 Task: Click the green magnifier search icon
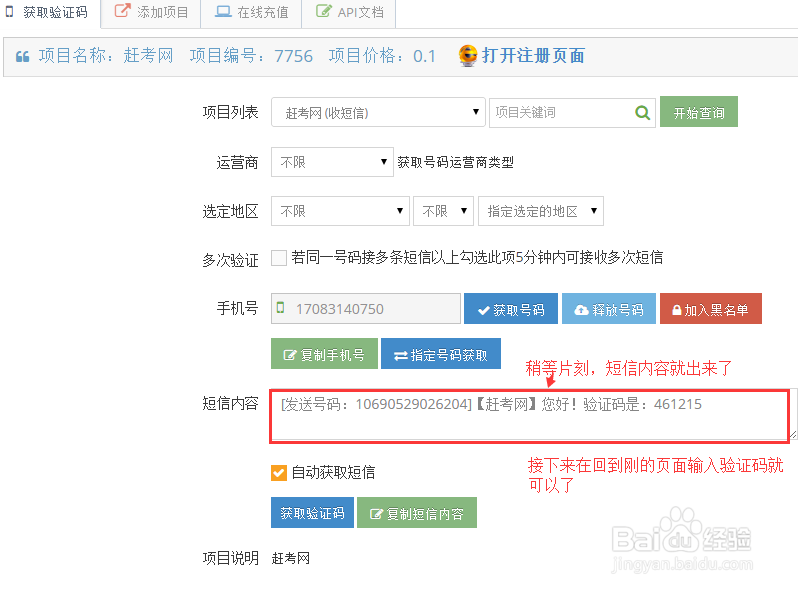point(643,112)
